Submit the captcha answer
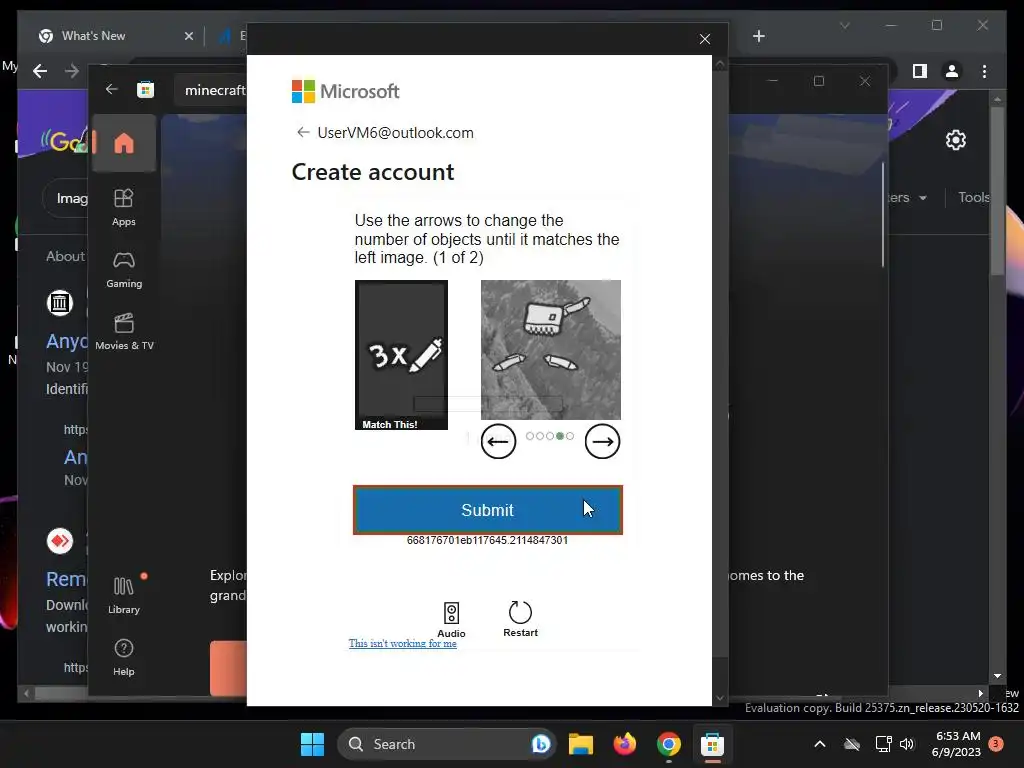 pyautogui.click(x=488, y=510)
